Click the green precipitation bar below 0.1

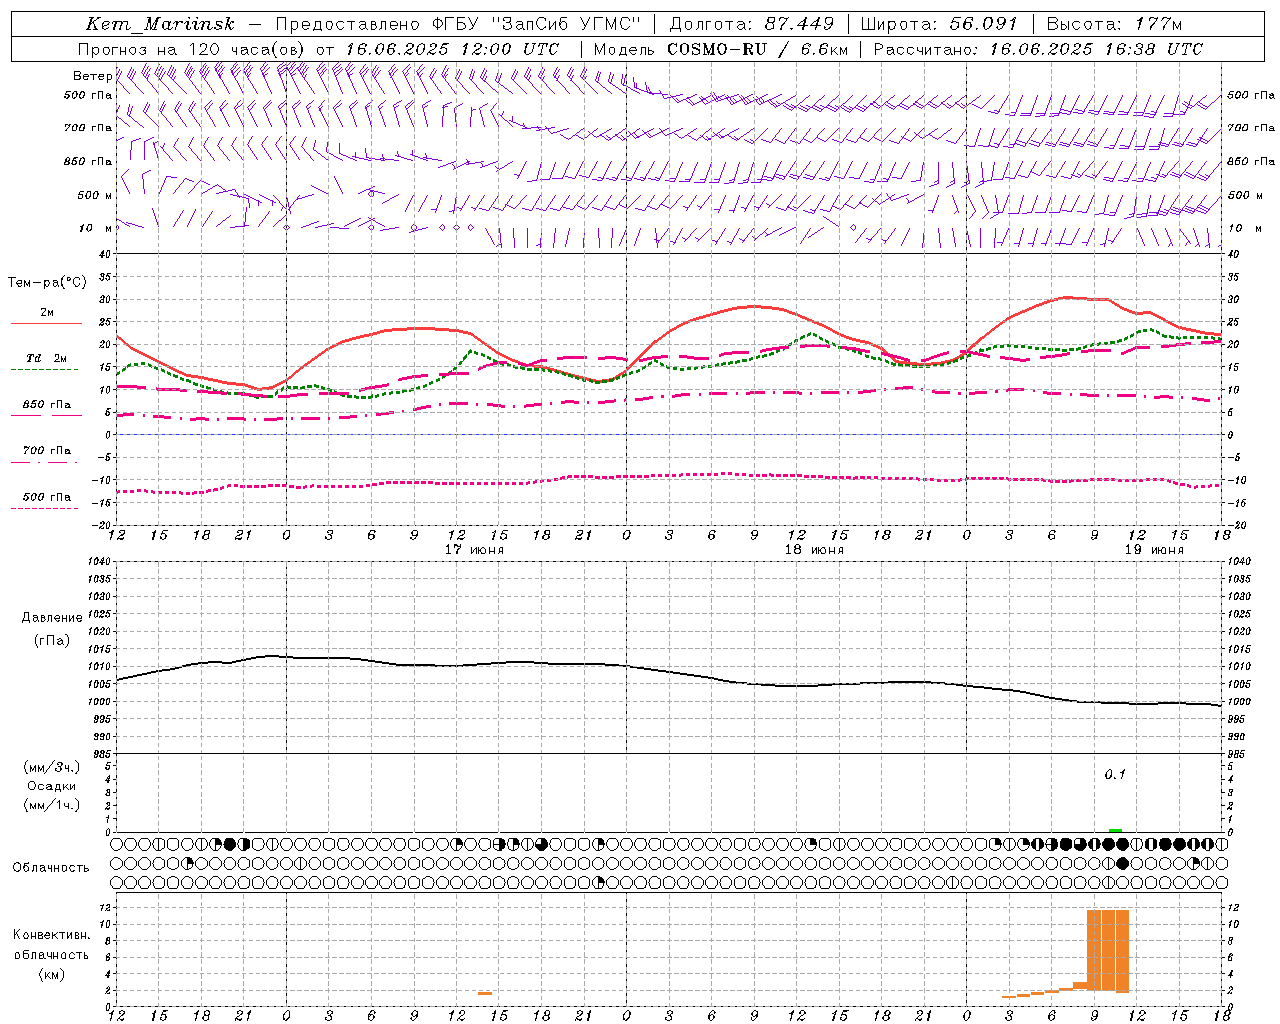point(1115,830)
